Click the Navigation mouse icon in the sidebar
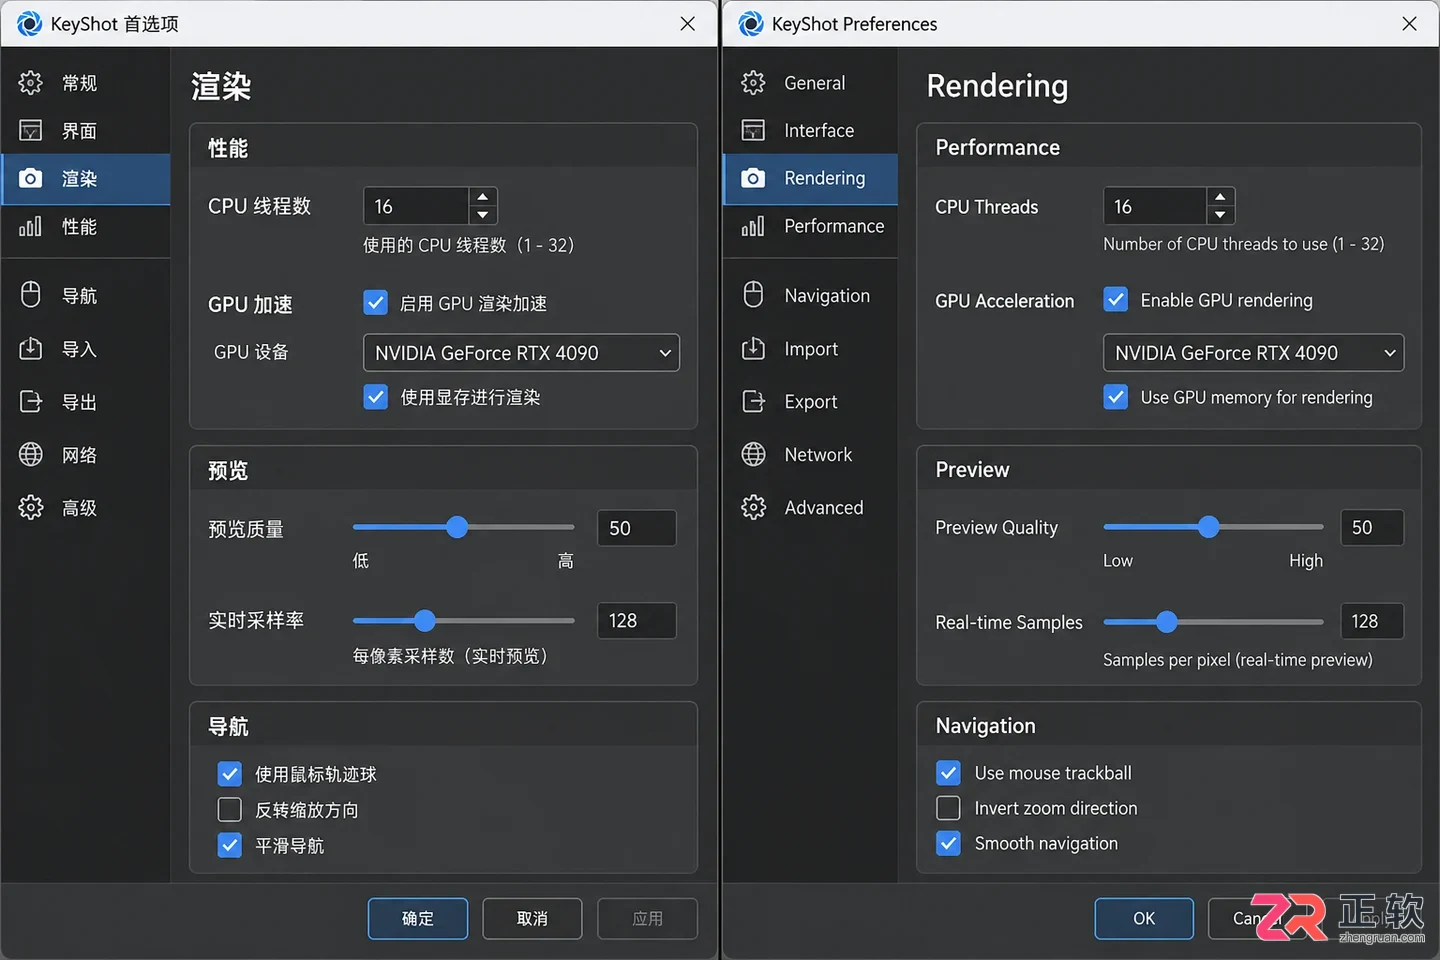 click(754, 295)
